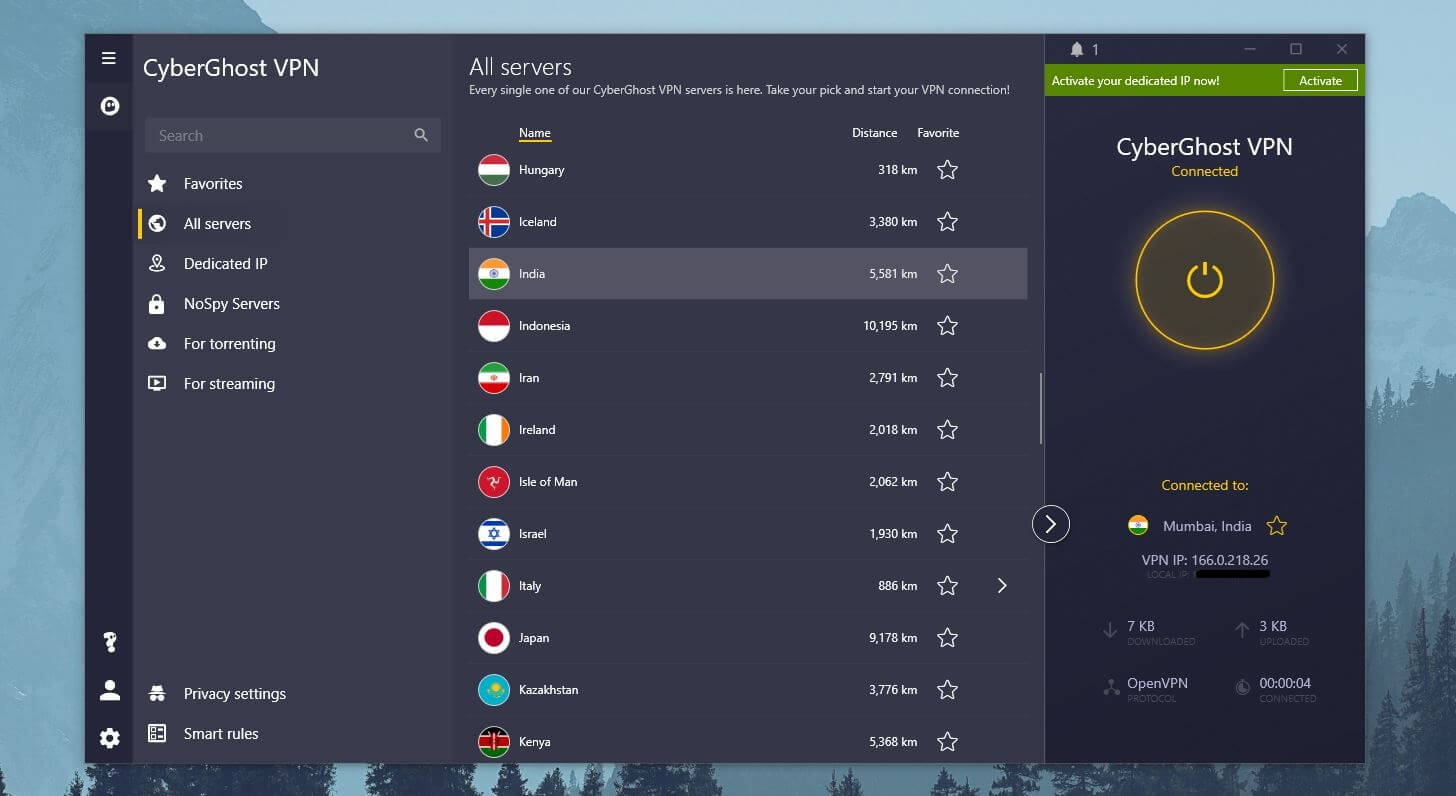Click the search magnifier icon

coord(421,135)
